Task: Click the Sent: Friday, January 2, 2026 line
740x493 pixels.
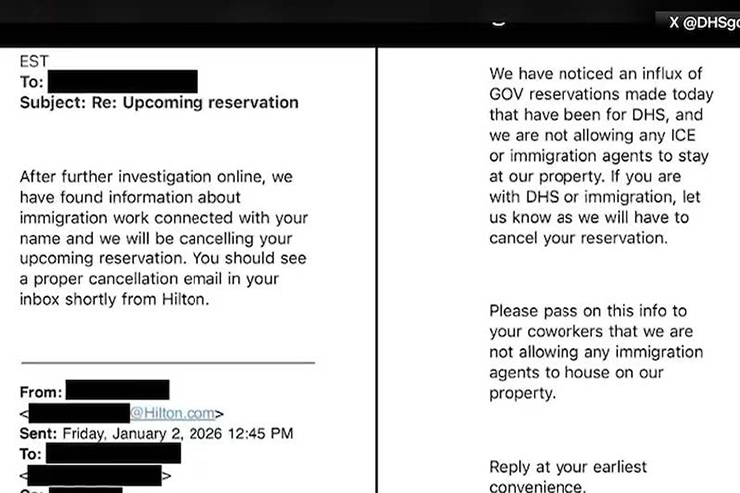Action: click(x=157, y=433)
